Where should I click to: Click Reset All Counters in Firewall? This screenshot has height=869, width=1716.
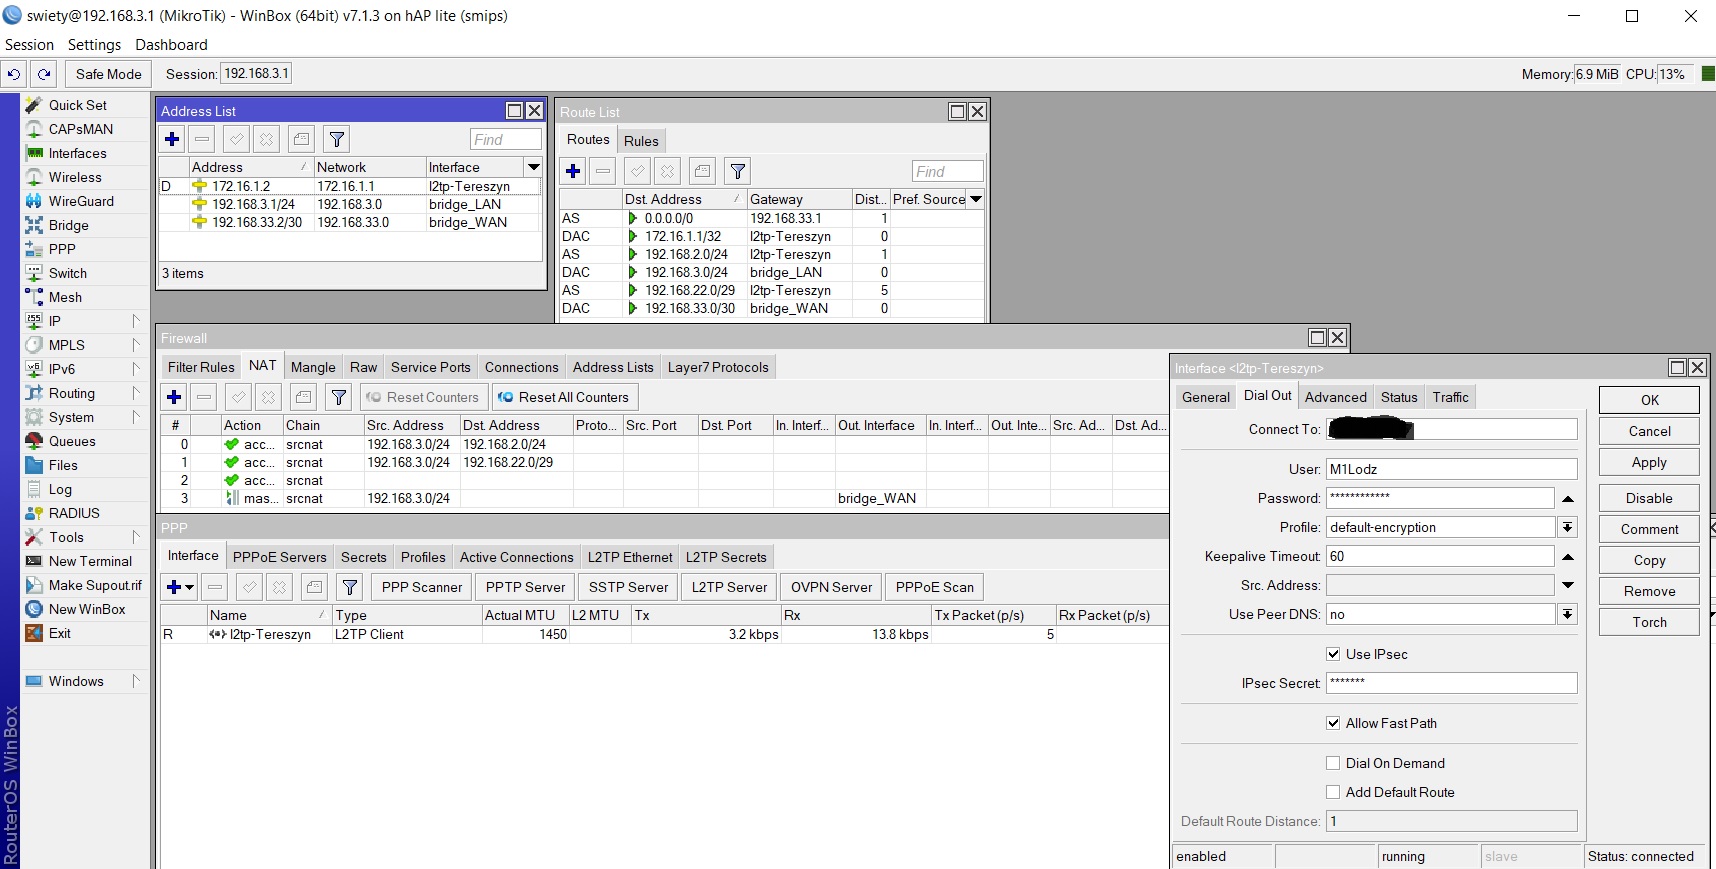click(x=564, y=397)
